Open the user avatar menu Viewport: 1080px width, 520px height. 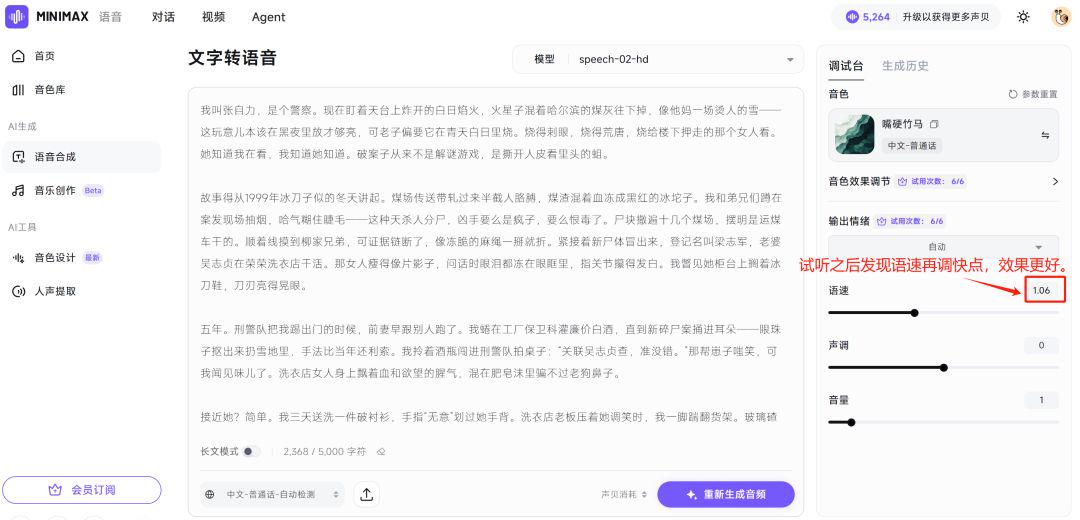coord(1061,17)
